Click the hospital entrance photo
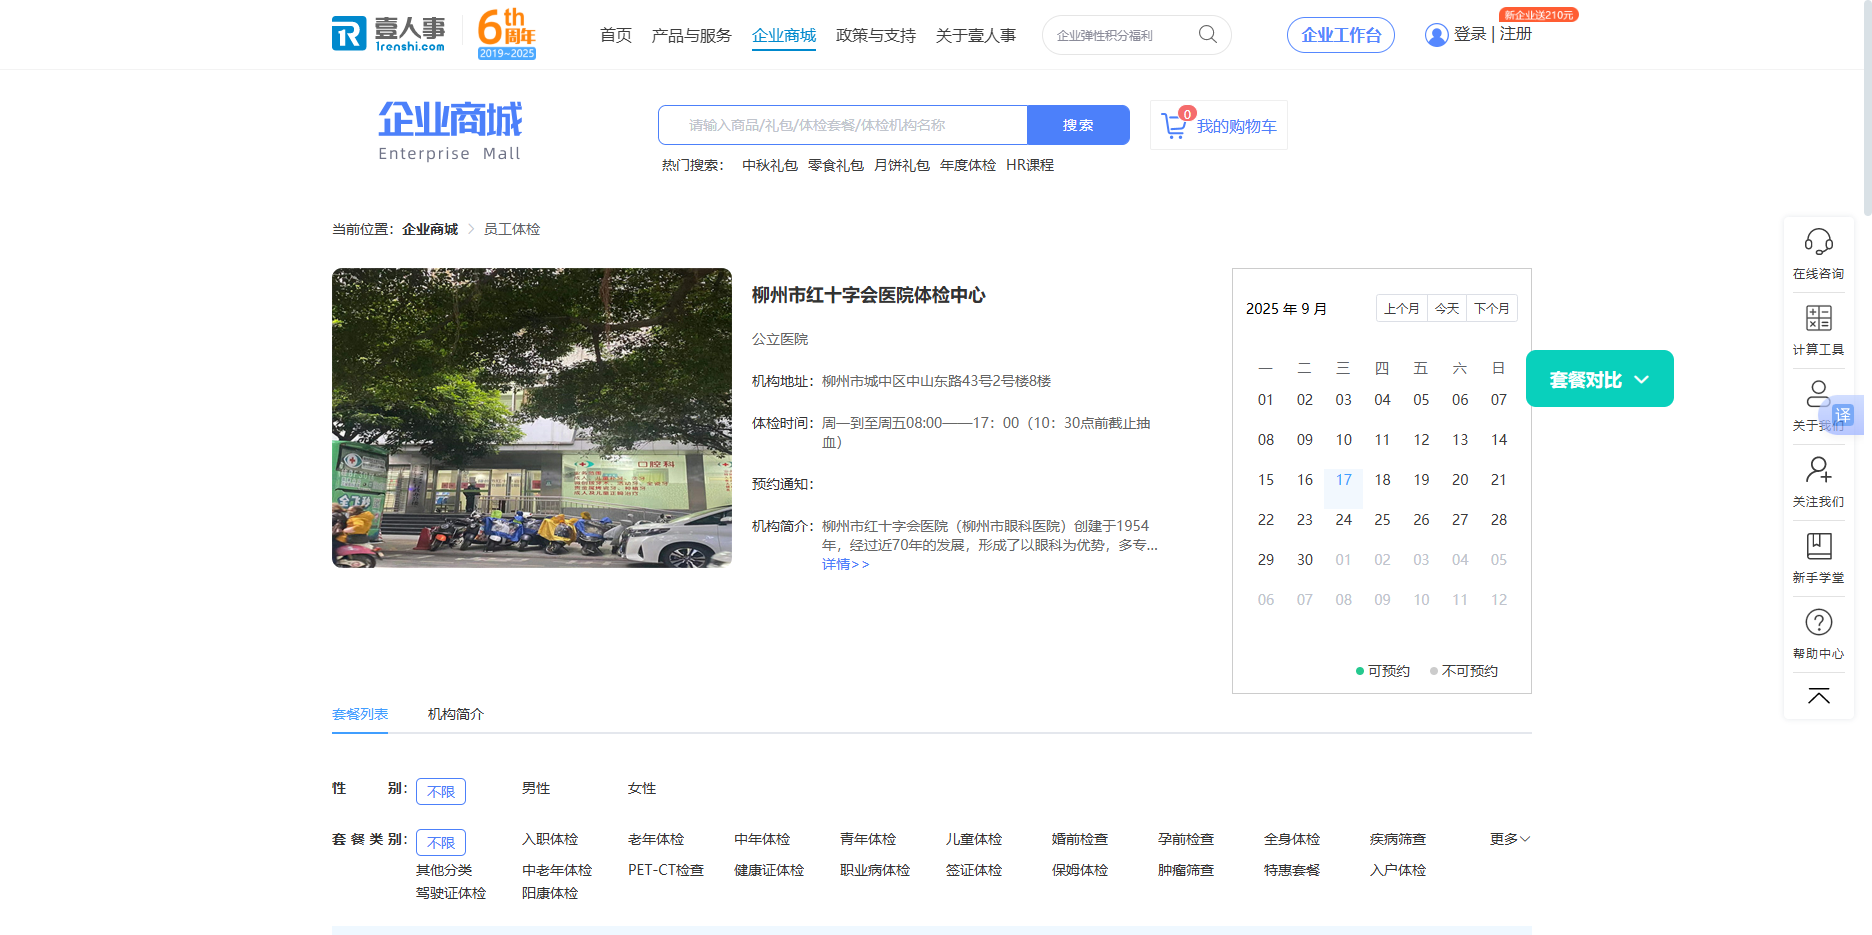Image resolution: width=1872 pixels, height=935 pixels. tap(532, 418)
